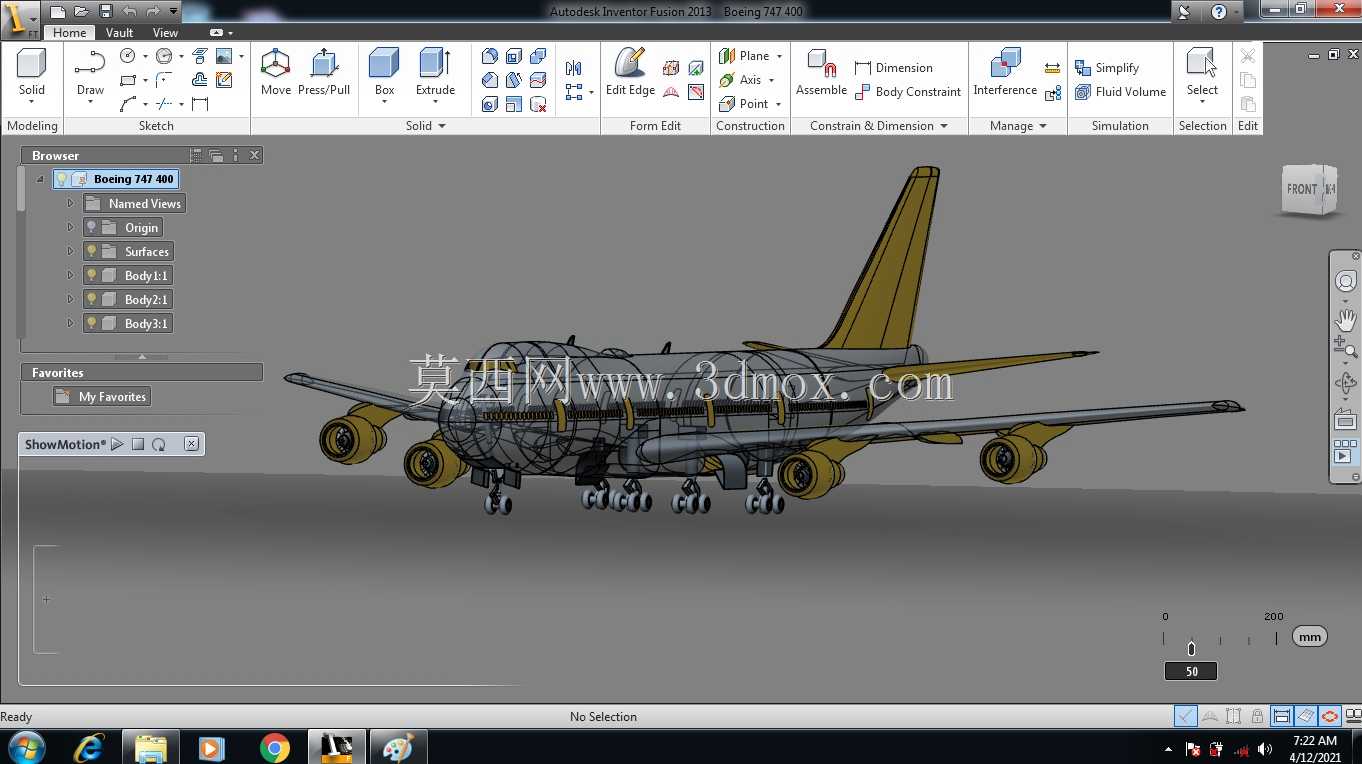Open the Home ribbon tab
This screenshot has height=764, width=1362.
coord(69,33)
